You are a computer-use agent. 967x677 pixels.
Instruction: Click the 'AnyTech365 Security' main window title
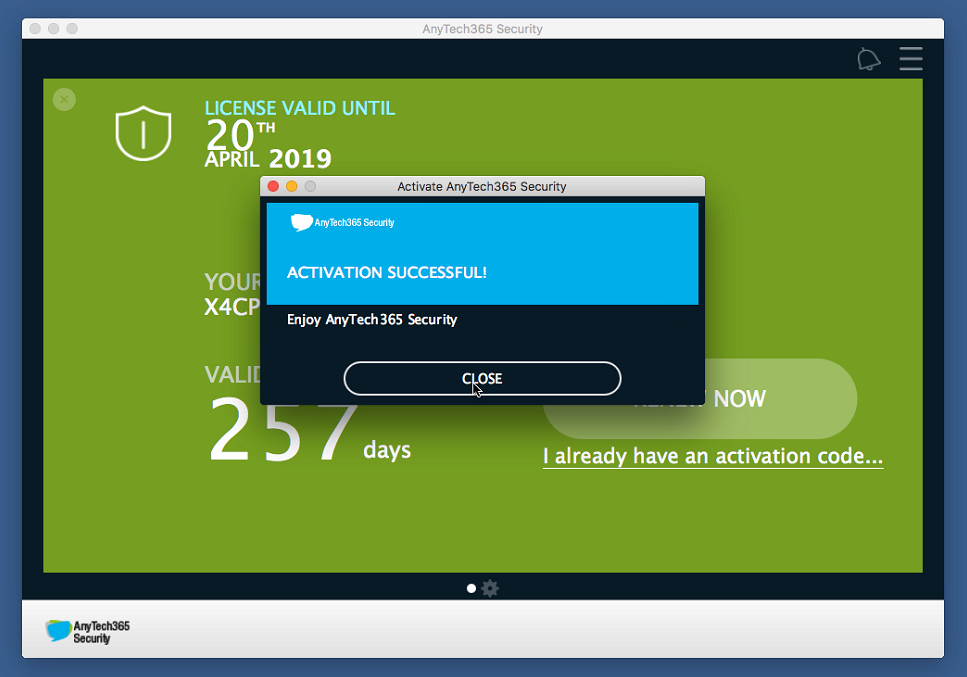tap(482, 29)
